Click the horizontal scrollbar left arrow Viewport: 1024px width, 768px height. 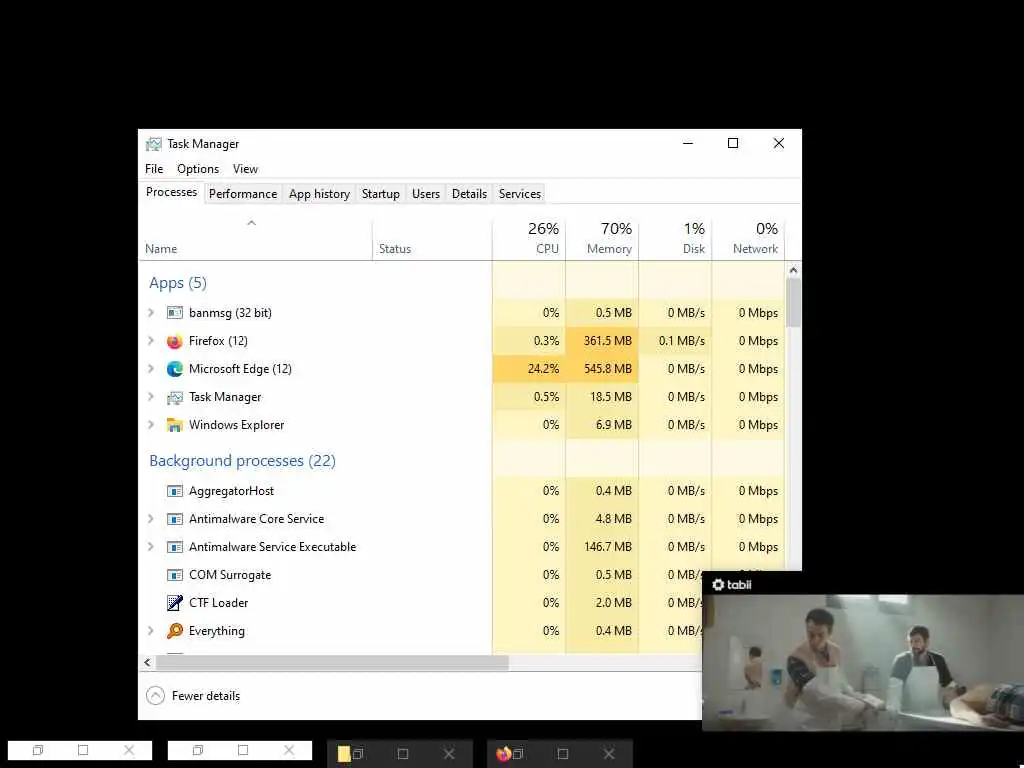(148, 663)
